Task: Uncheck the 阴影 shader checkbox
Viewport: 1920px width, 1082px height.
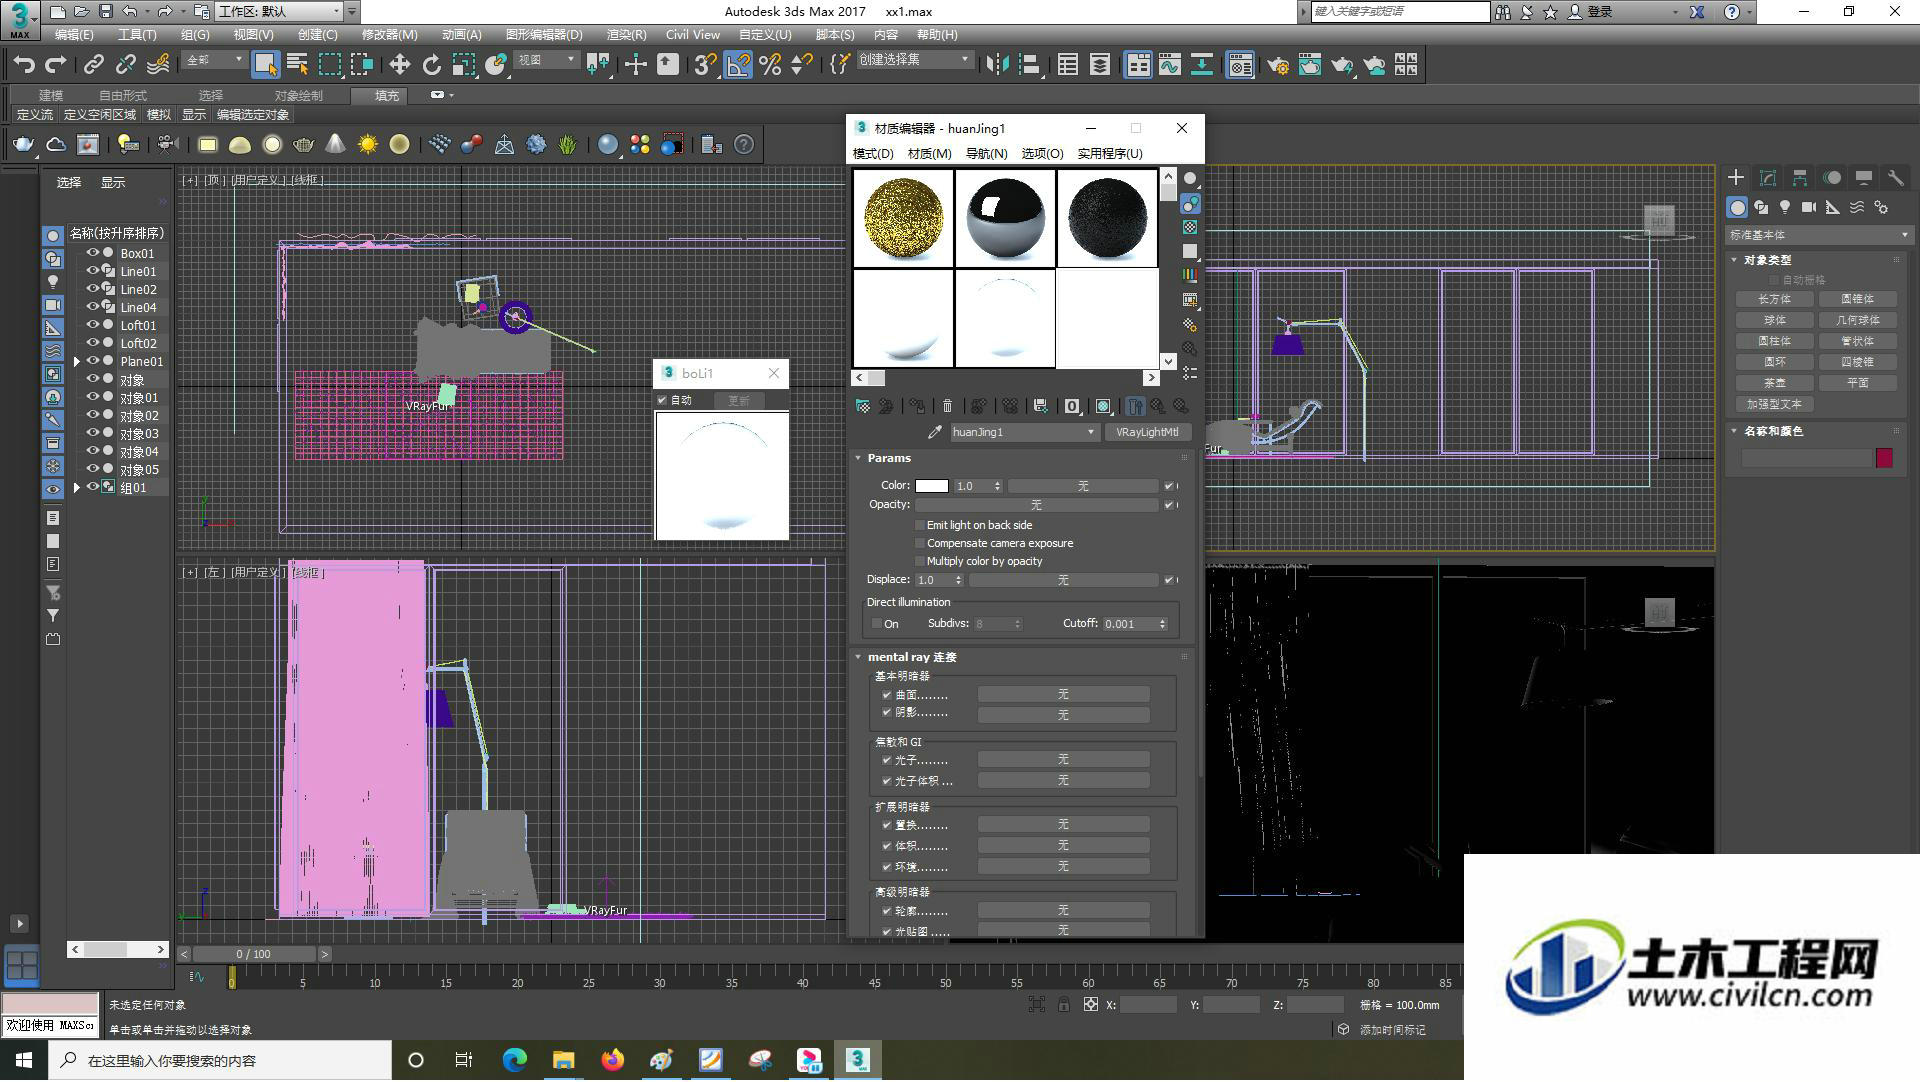Action: (887, 713)
